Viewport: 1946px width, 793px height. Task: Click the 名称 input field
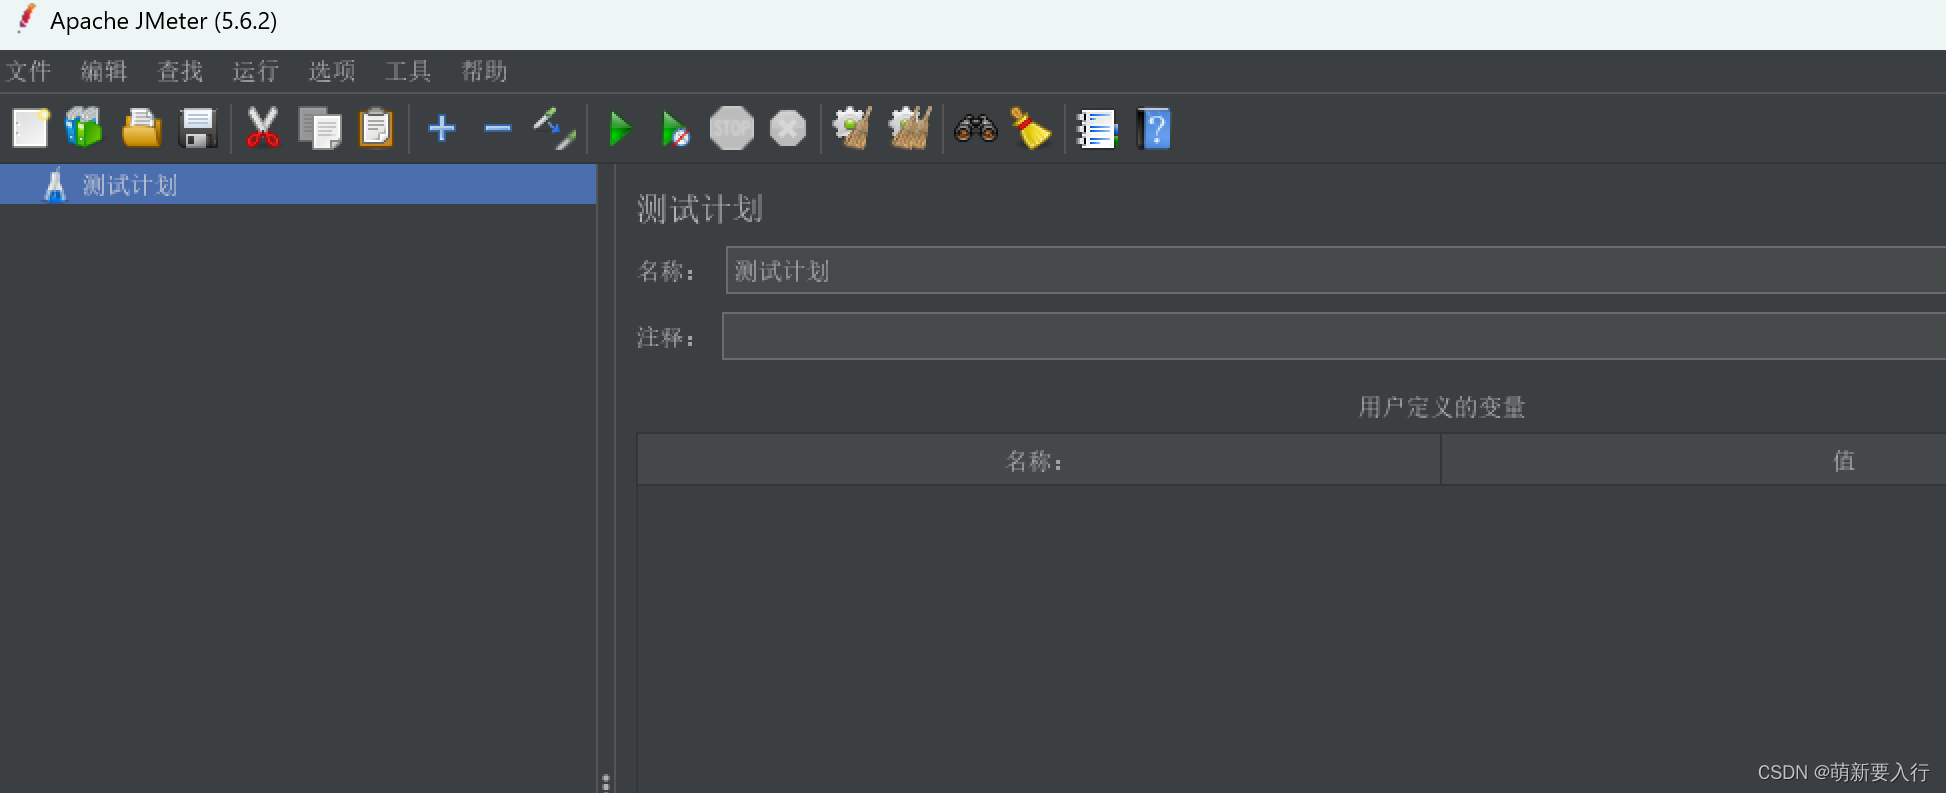pos(1335,270)
